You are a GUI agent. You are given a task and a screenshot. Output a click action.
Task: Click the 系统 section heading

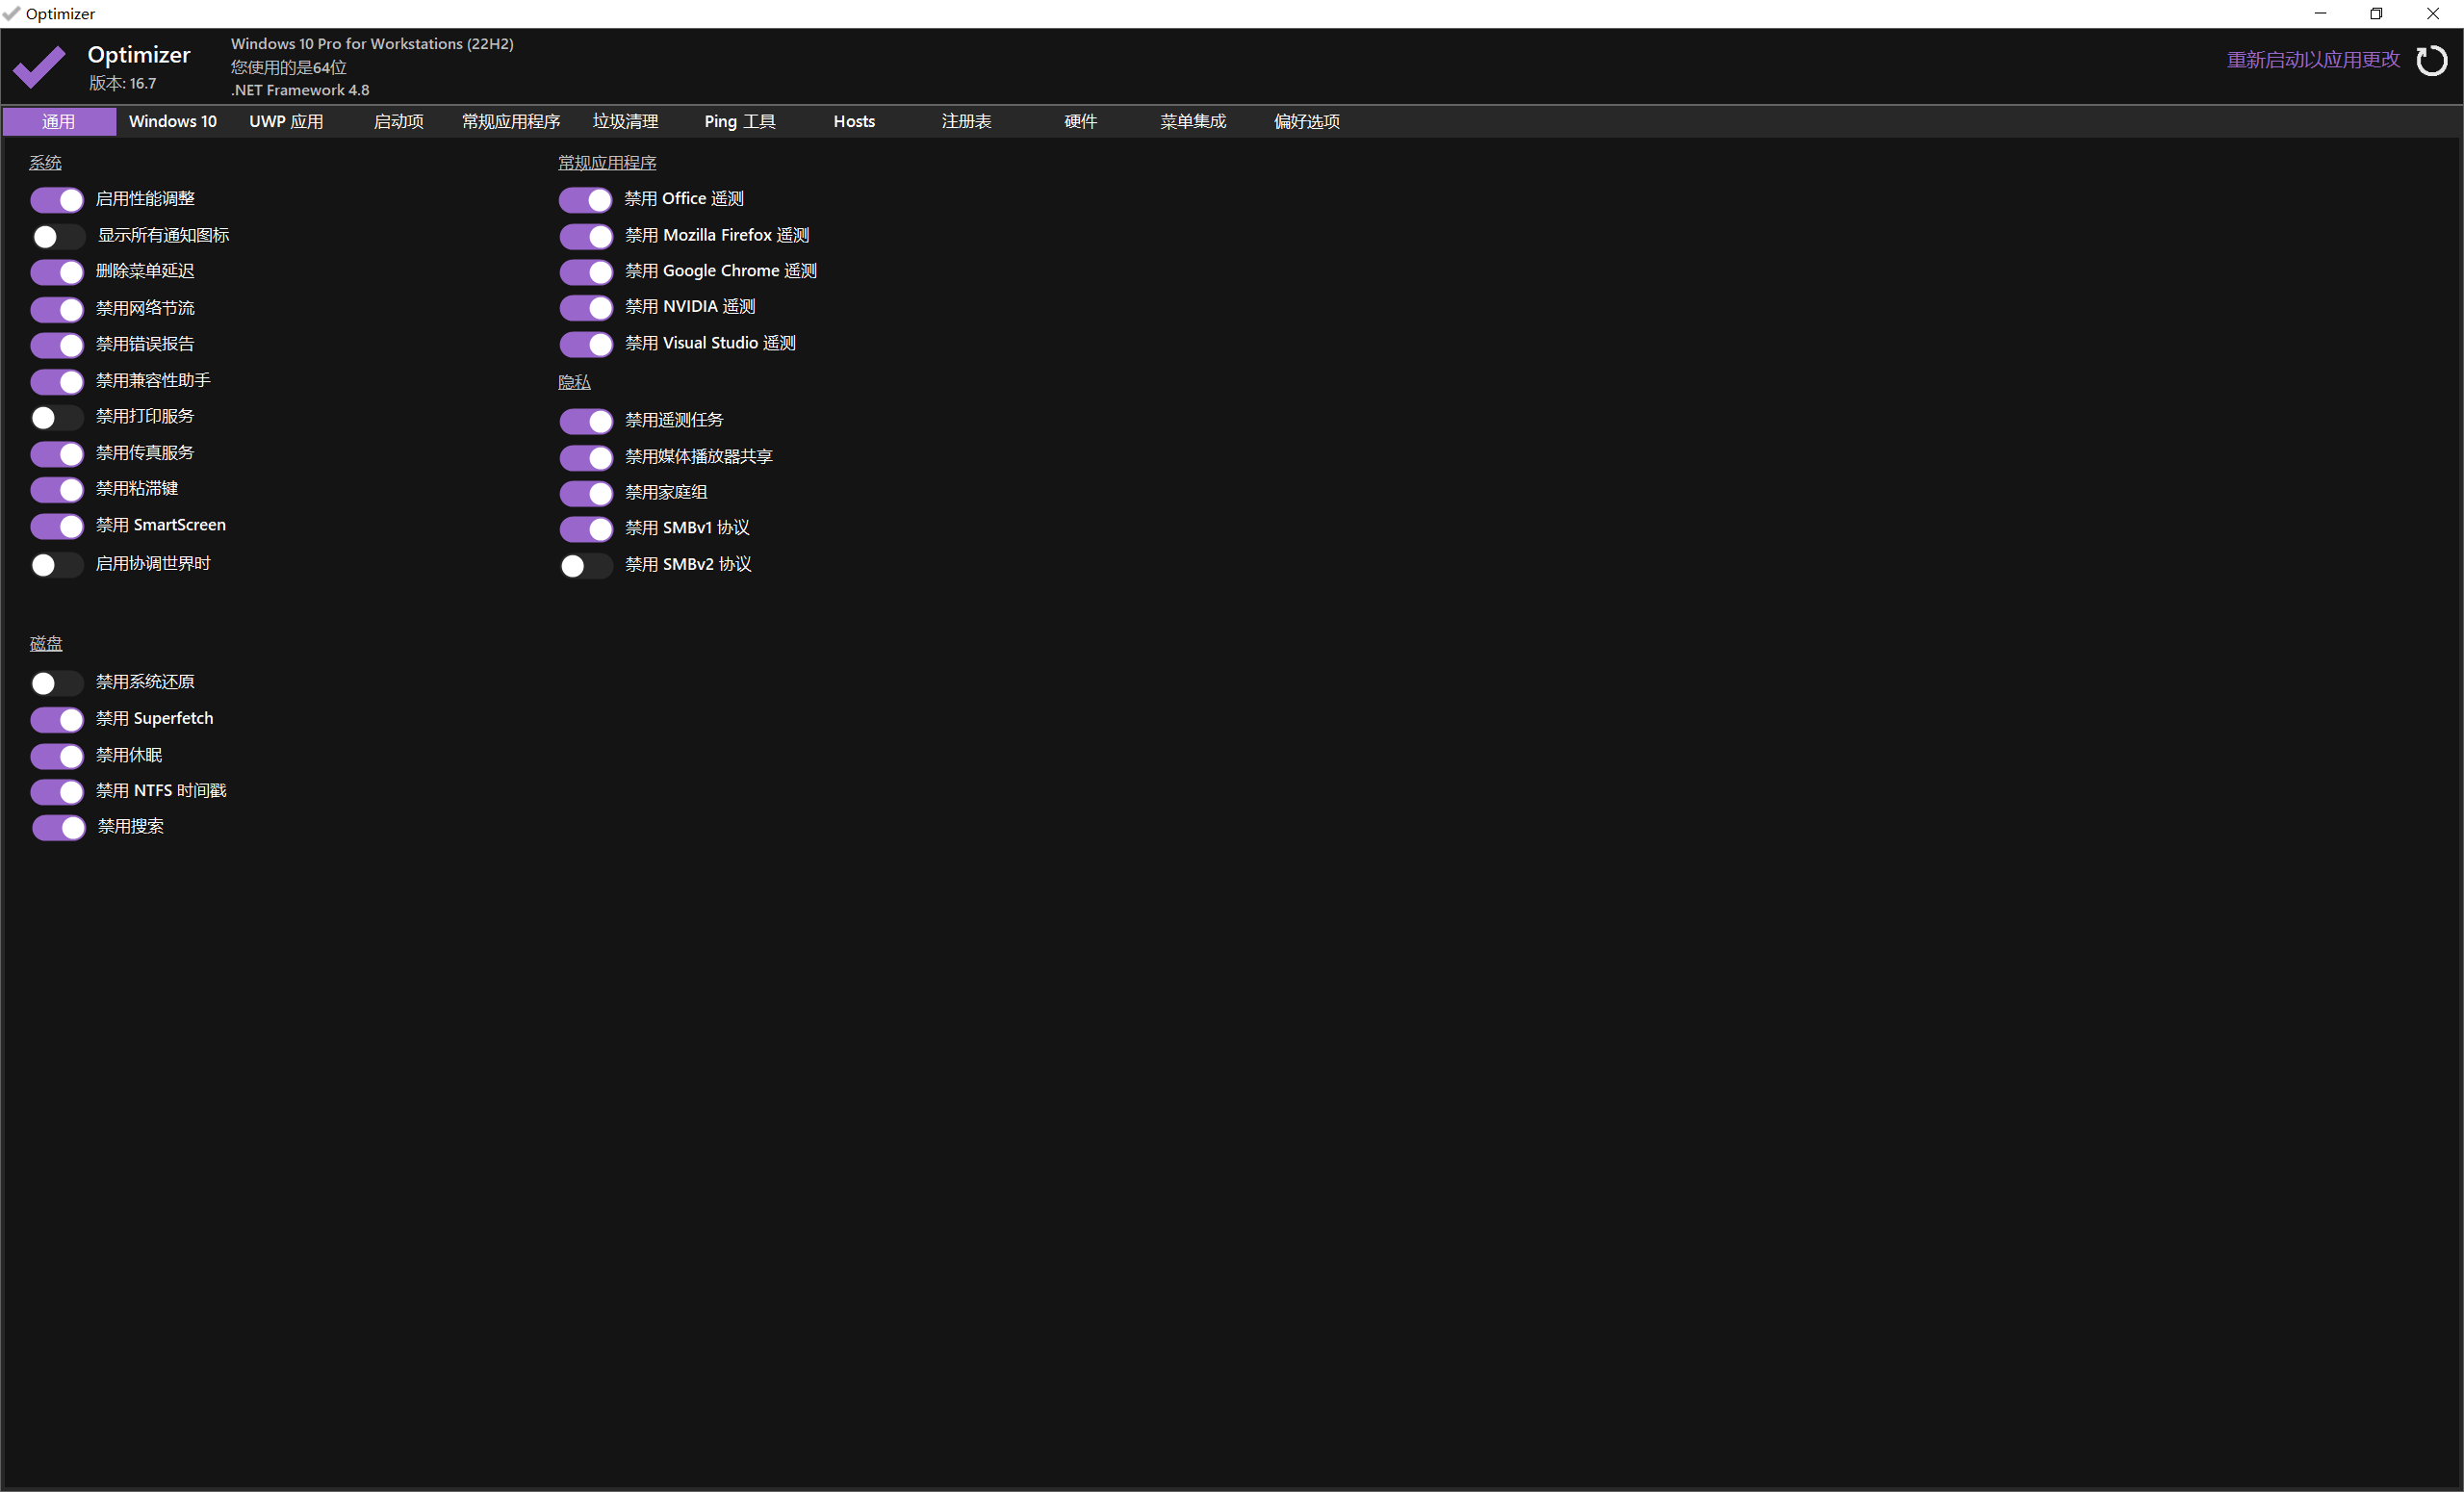[x=46, y=163]
